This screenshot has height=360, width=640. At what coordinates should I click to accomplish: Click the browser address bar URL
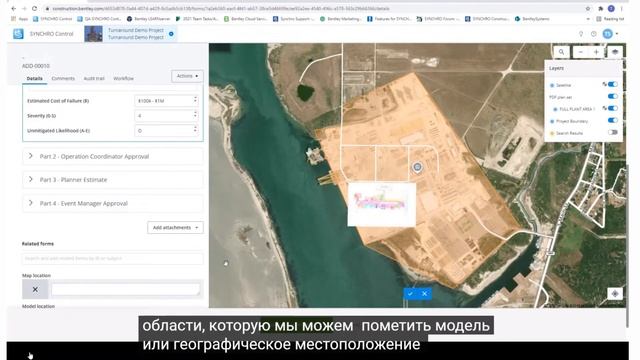(x=220, y=9)
